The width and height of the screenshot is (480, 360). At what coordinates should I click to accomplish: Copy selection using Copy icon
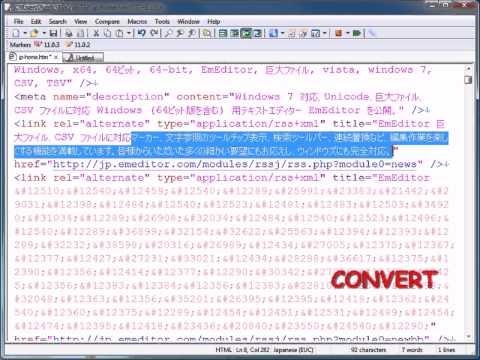(x=107, y=33)
